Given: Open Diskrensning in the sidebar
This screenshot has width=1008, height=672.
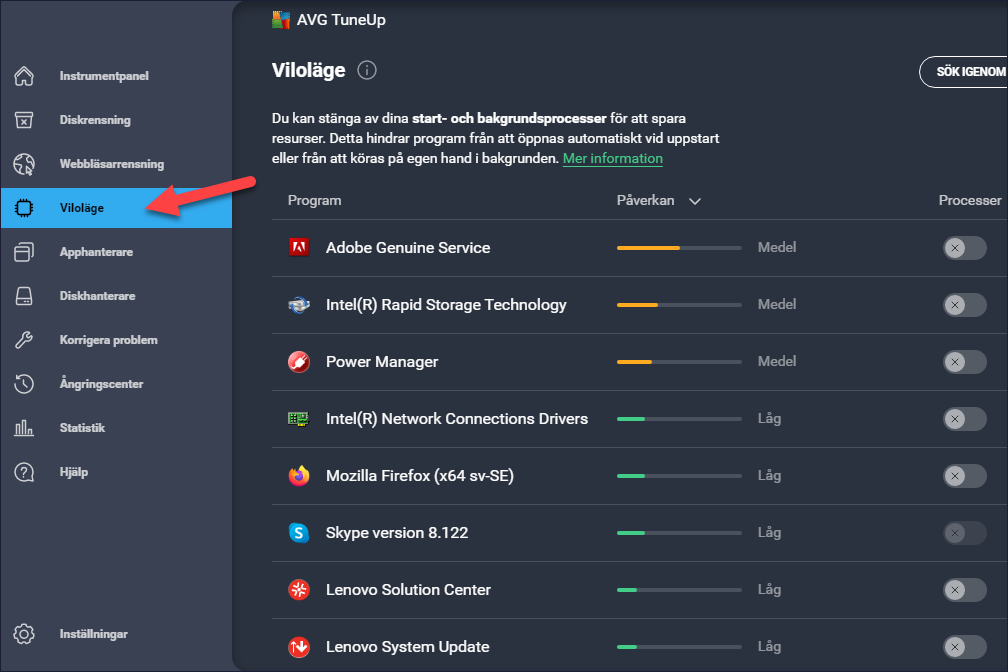Looking at the screenshot, I should 95,120.
